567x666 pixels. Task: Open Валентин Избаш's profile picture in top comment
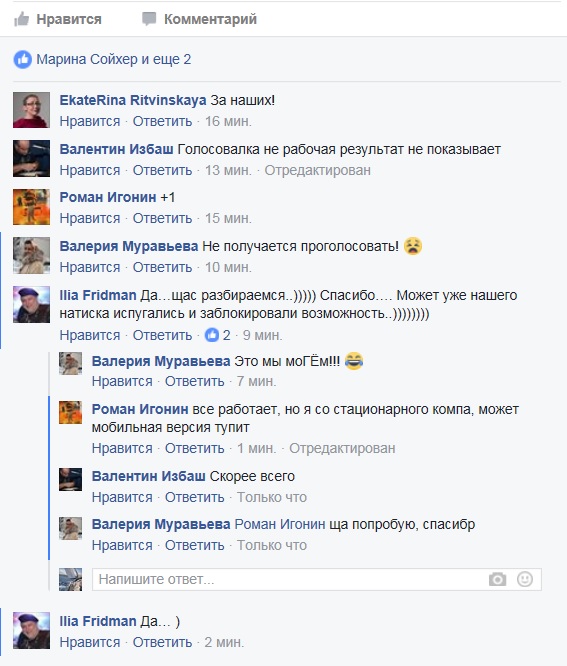tap(31, 158)
